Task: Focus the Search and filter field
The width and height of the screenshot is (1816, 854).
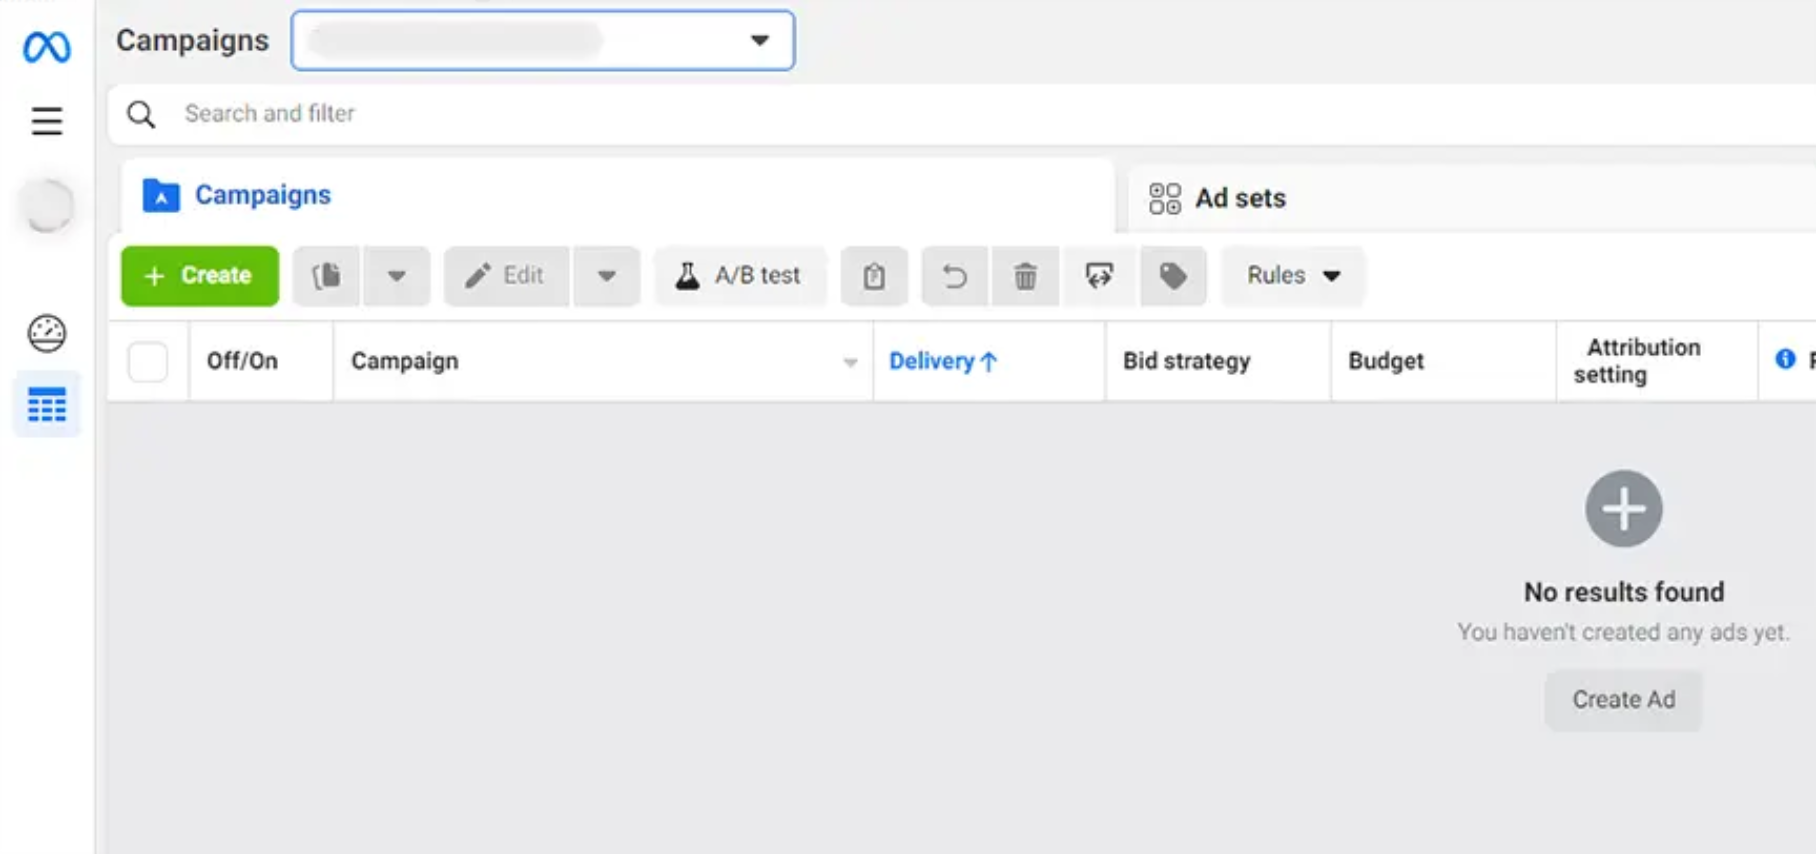Action: tap(600, 114)
